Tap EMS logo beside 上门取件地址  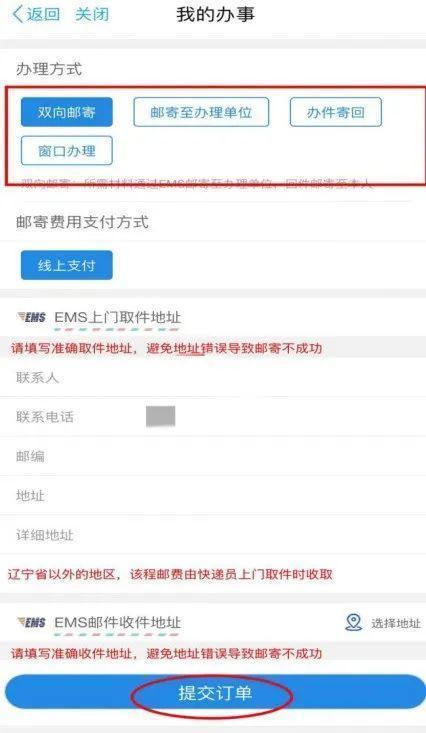(32, 317)
